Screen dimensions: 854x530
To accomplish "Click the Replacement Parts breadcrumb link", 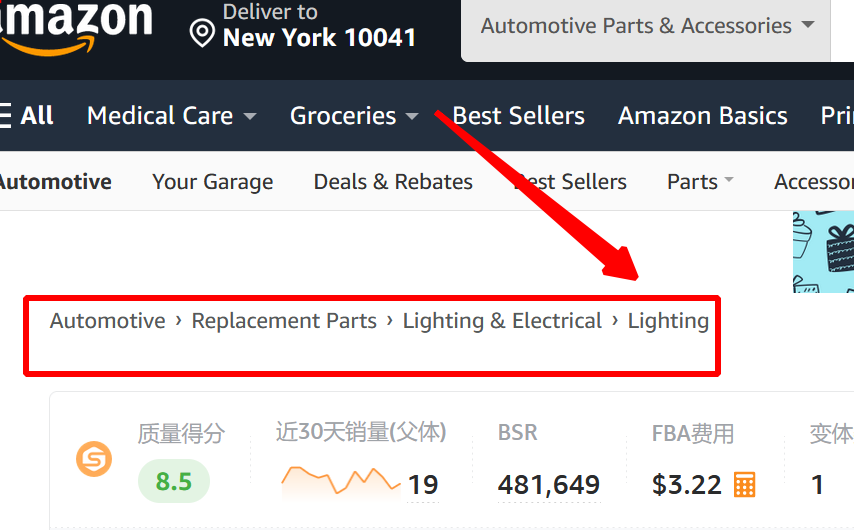I will click(284, 321).
